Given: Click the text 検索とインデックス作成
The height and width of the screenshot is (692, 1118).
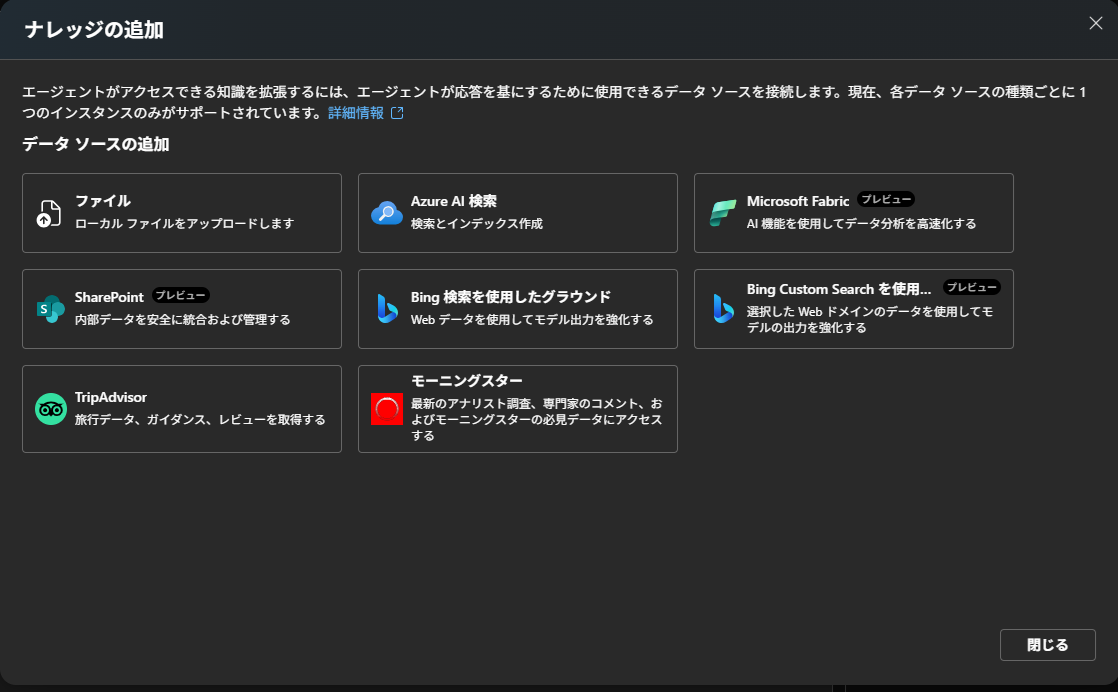Looking at the screenshot, I should point(476,224).
